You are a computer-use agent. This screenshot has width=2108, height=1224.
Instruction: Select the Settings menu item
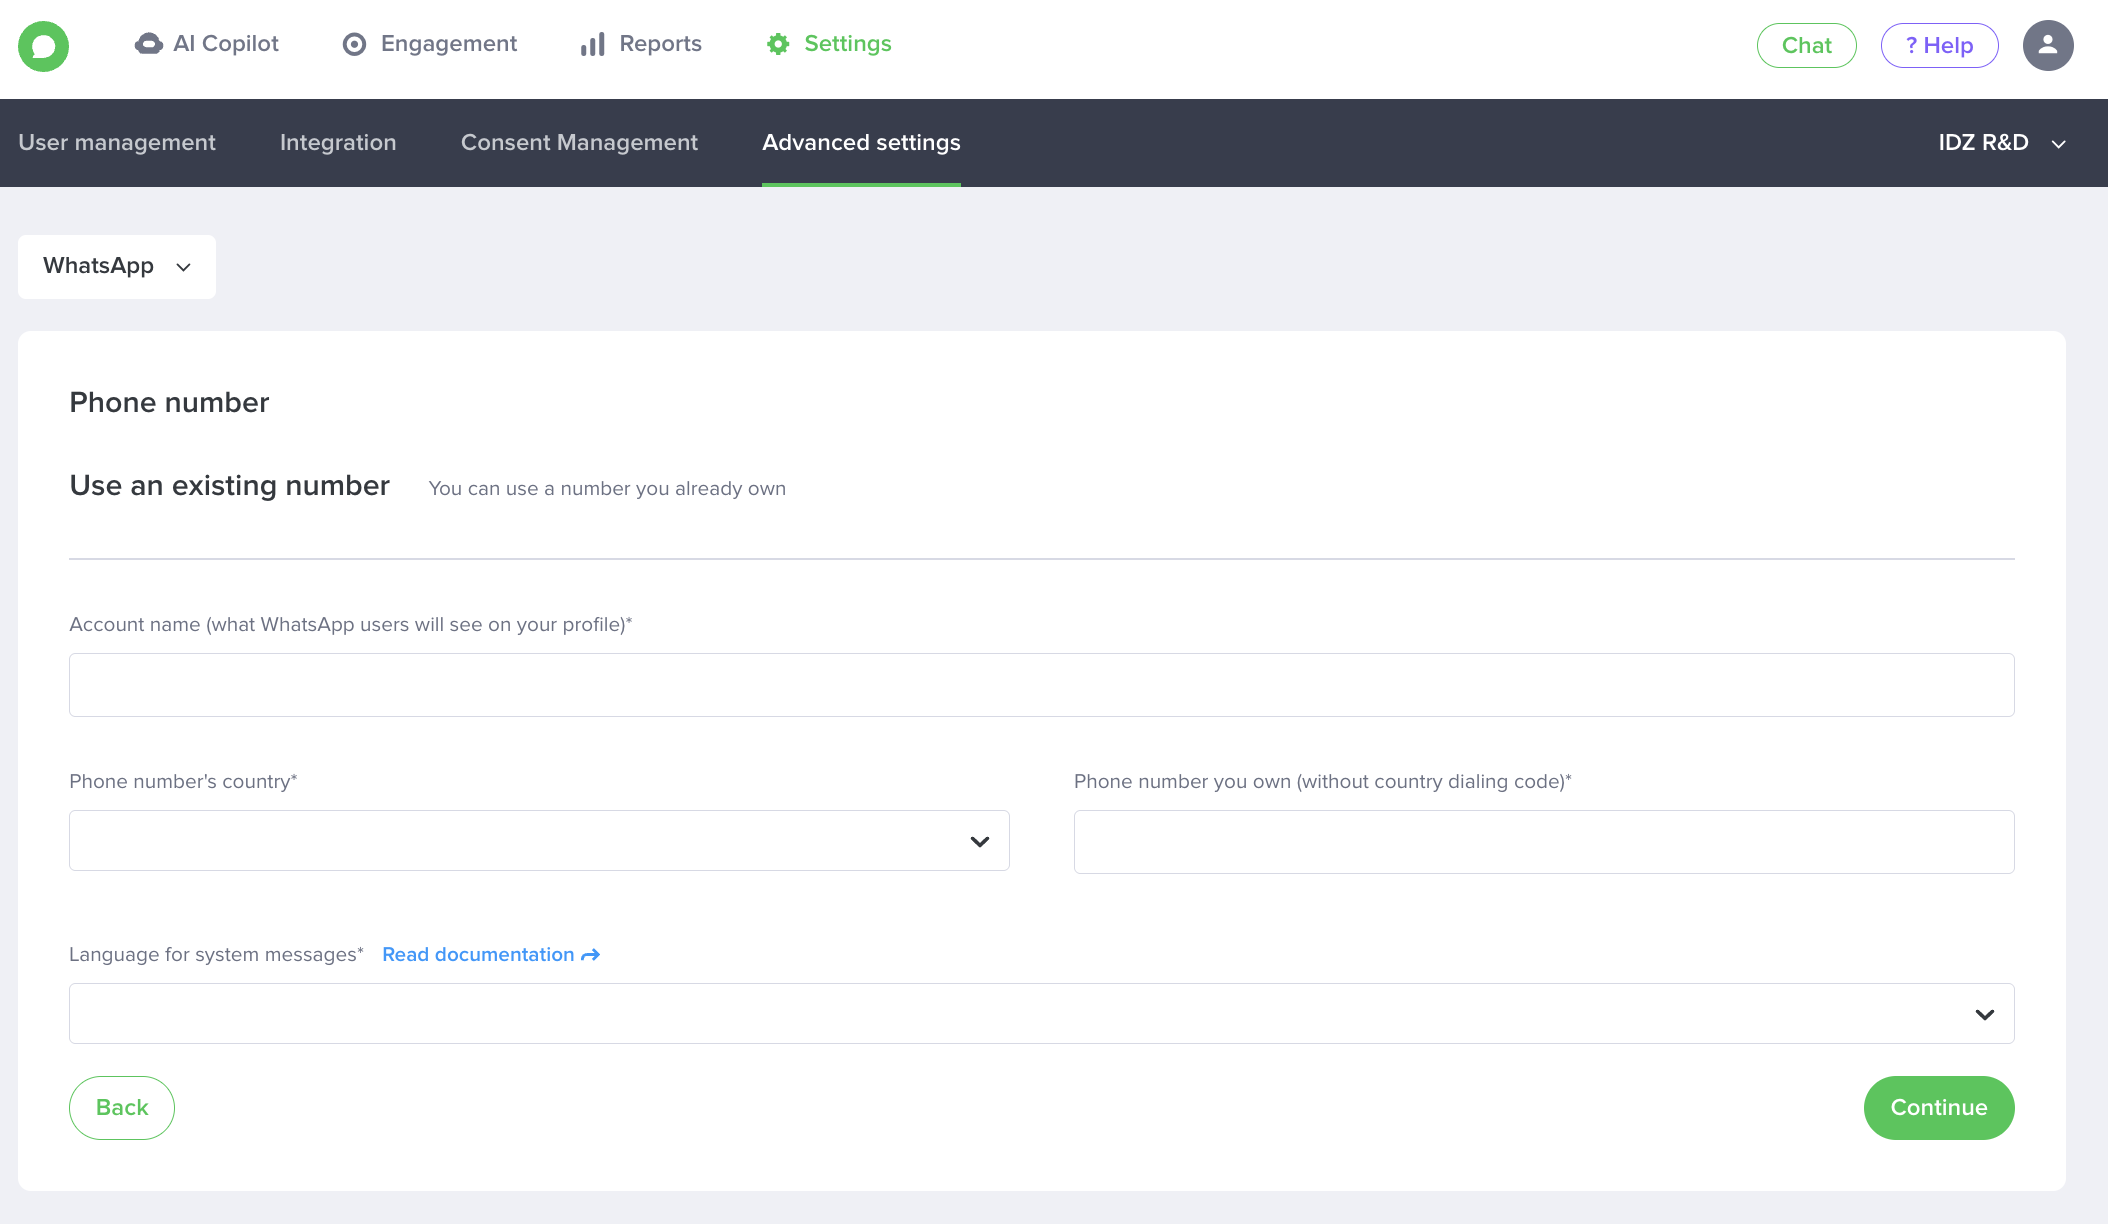click(829, 44)
